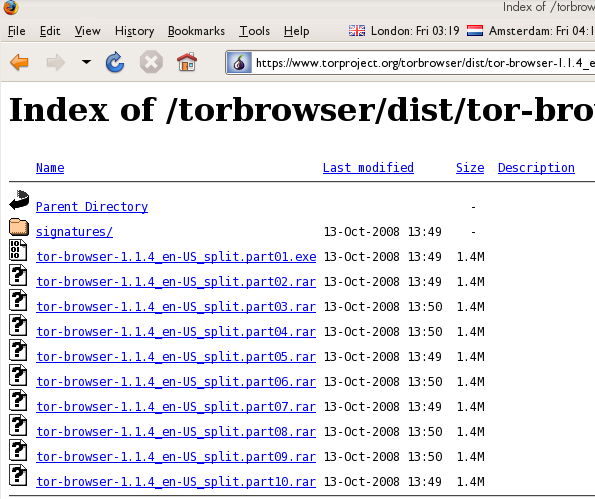Click the Parent Directory back-arrow icon

point(19,200)
